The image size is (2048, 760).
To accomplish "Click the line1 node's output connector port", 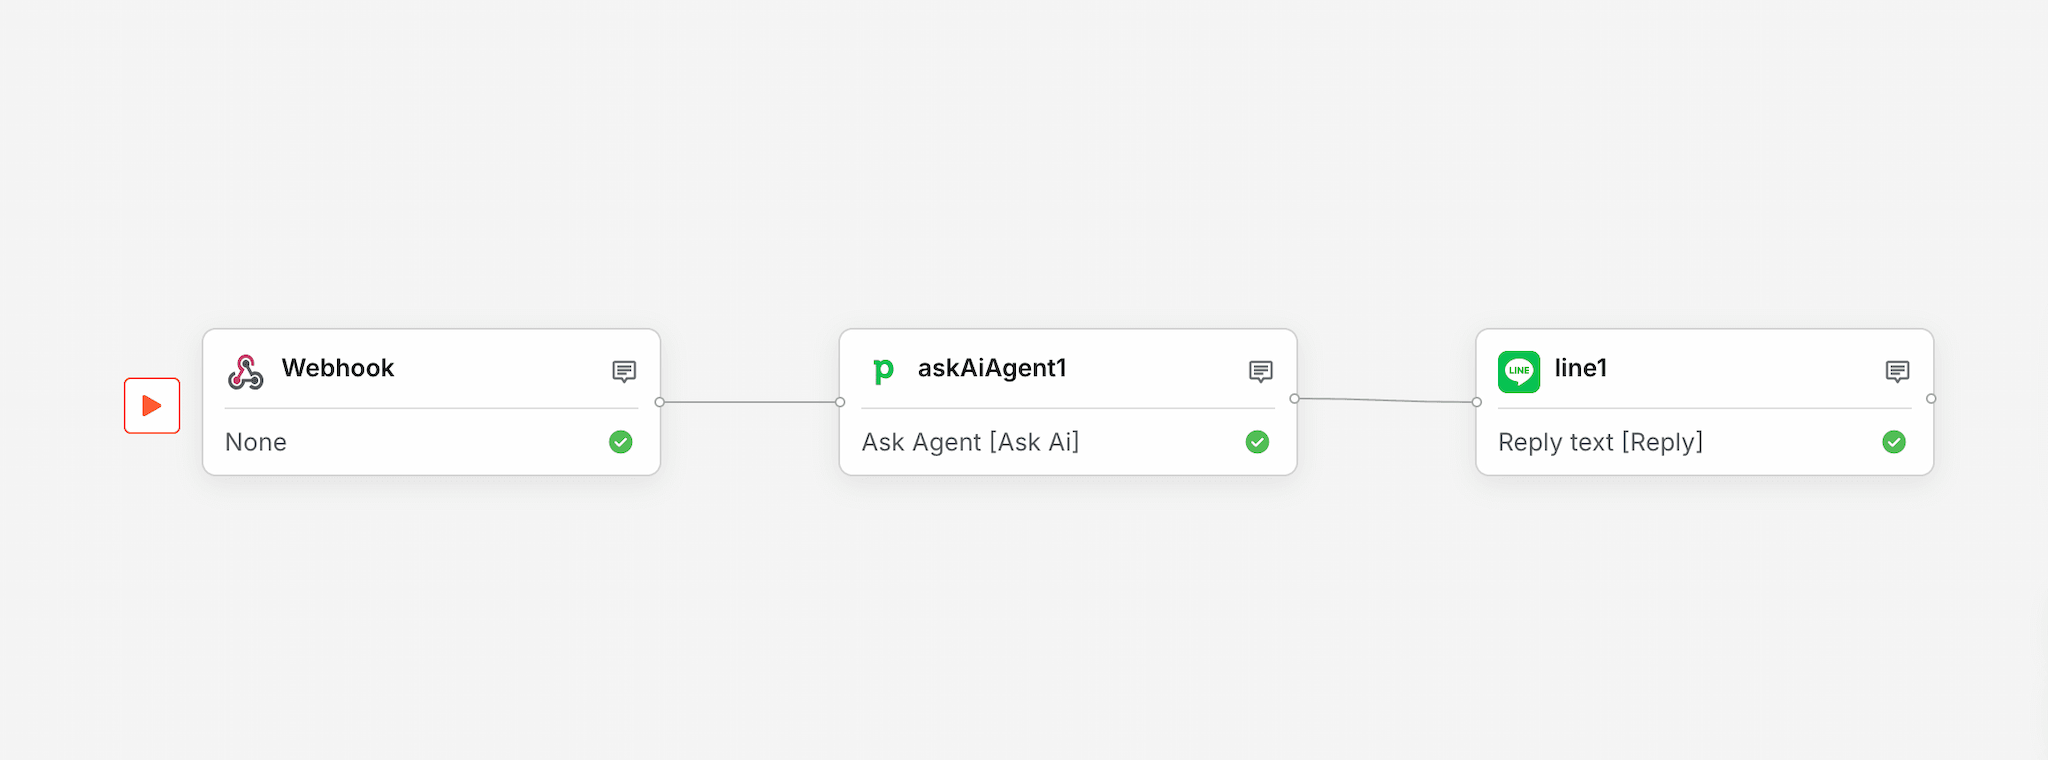I will tap(1931, 399).
